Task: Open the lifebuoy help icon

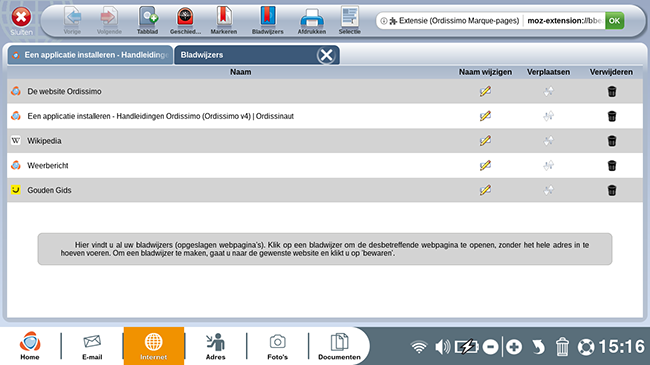Action: (x=586, y=347)
